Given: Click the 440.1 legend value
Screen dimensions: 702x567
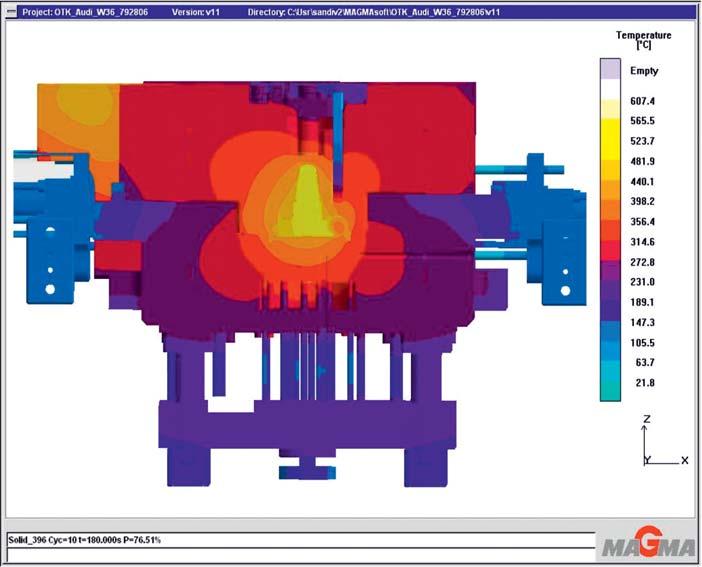Looking at the screenshot, I should [x=642, y=181].
